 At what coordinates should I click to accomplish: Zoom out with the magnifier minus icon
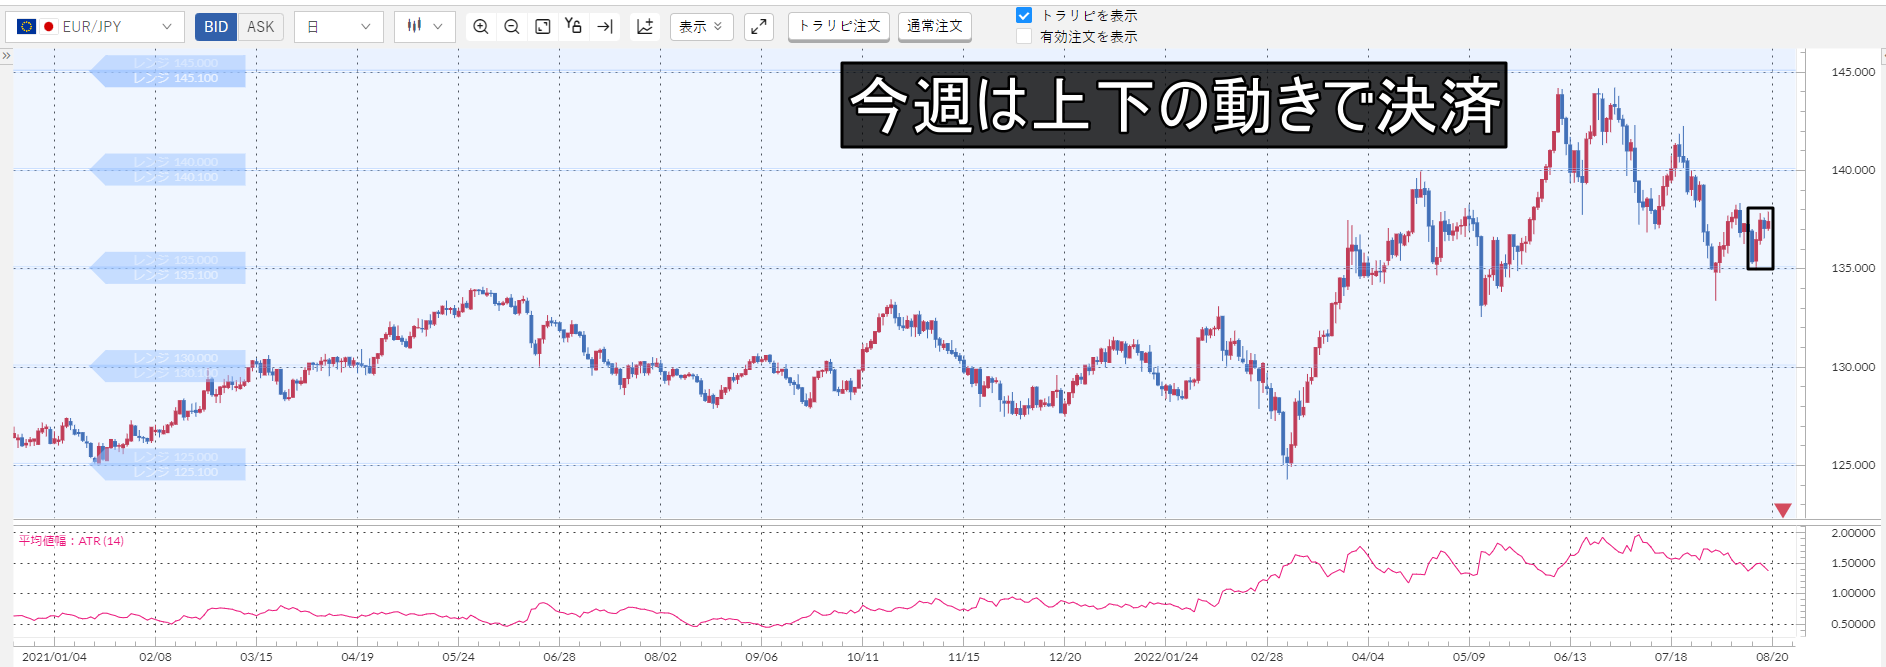pos(512,27)
